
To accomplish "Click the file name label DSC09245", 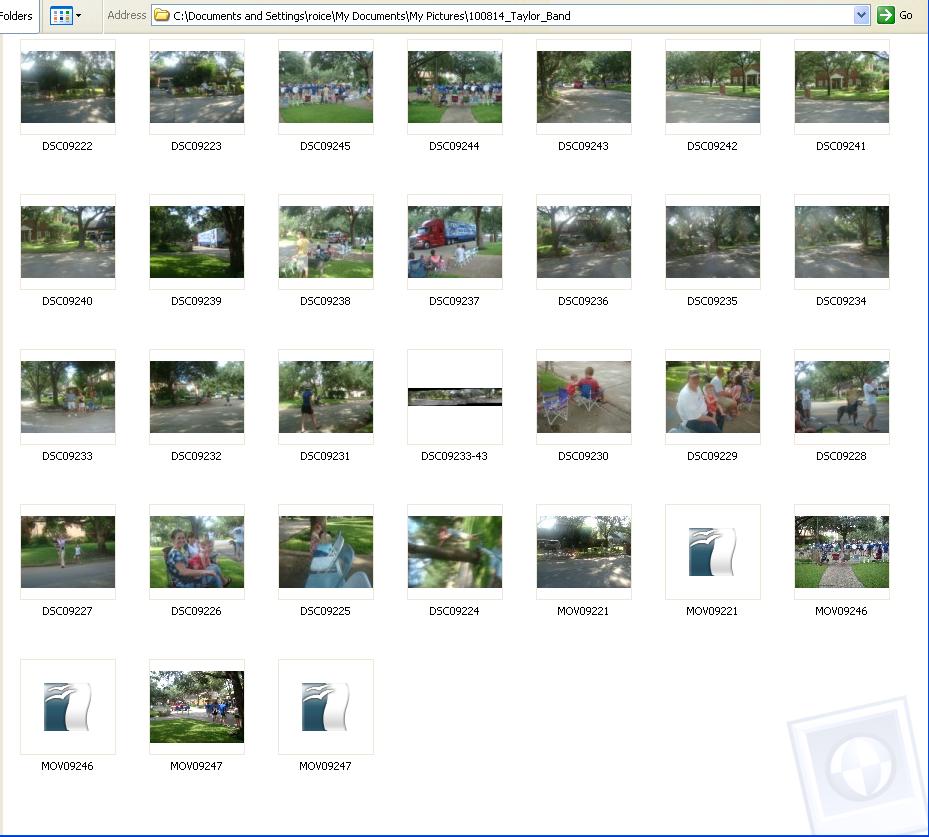I will [x=325, y=146].
